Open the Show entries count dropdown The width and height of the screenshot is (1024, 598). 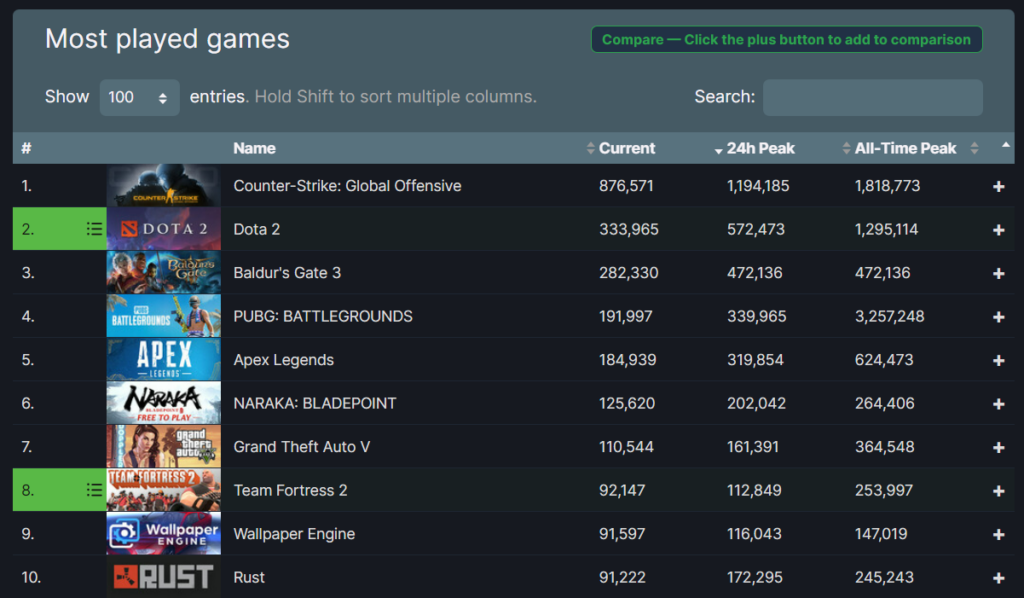(x=139, y=97)
